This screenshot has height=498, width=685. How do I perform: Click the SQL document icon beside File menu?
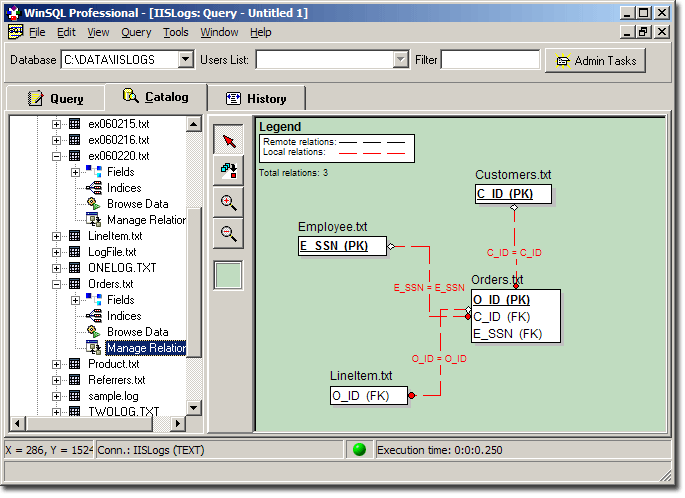tap(15, 32)
